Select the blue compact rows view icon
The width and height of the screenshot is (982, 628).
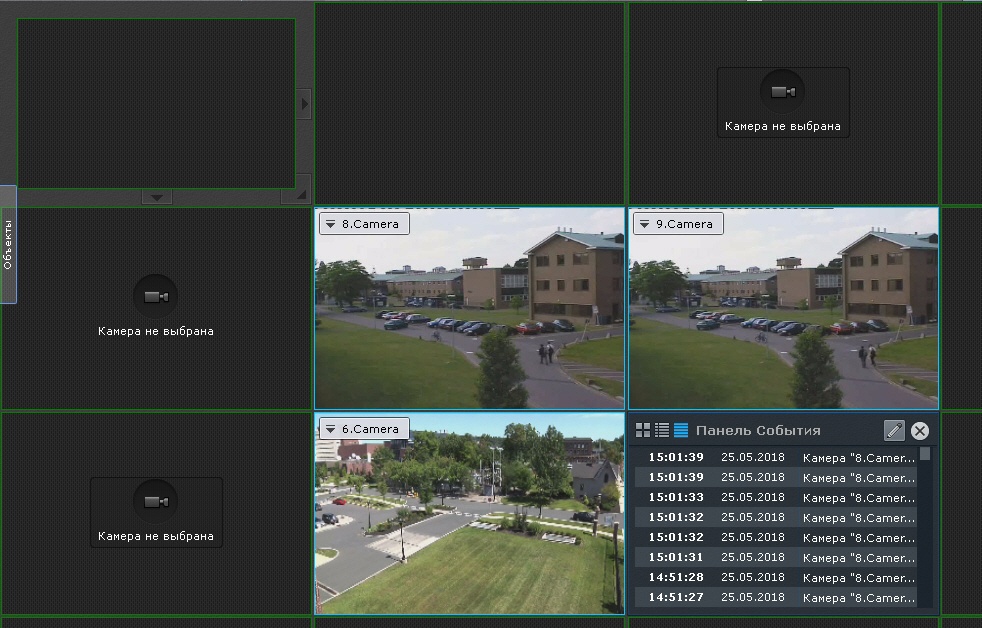tap(681, 430)
